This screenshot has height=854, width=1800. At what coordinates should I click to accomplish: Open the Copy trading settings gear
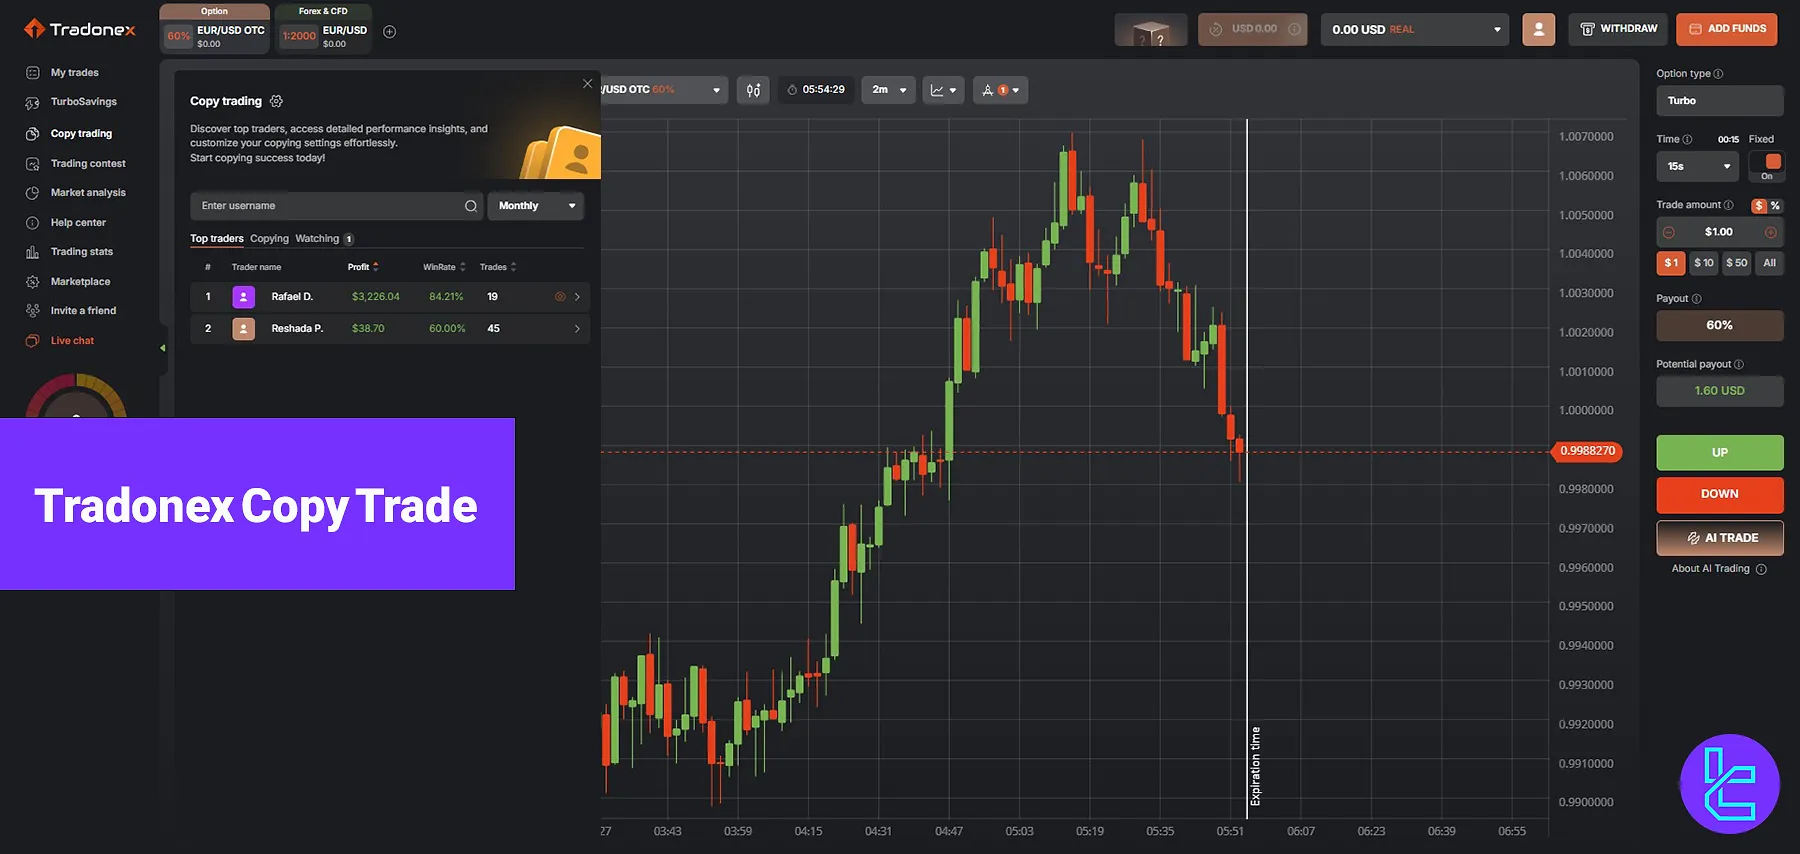[277, 101]
